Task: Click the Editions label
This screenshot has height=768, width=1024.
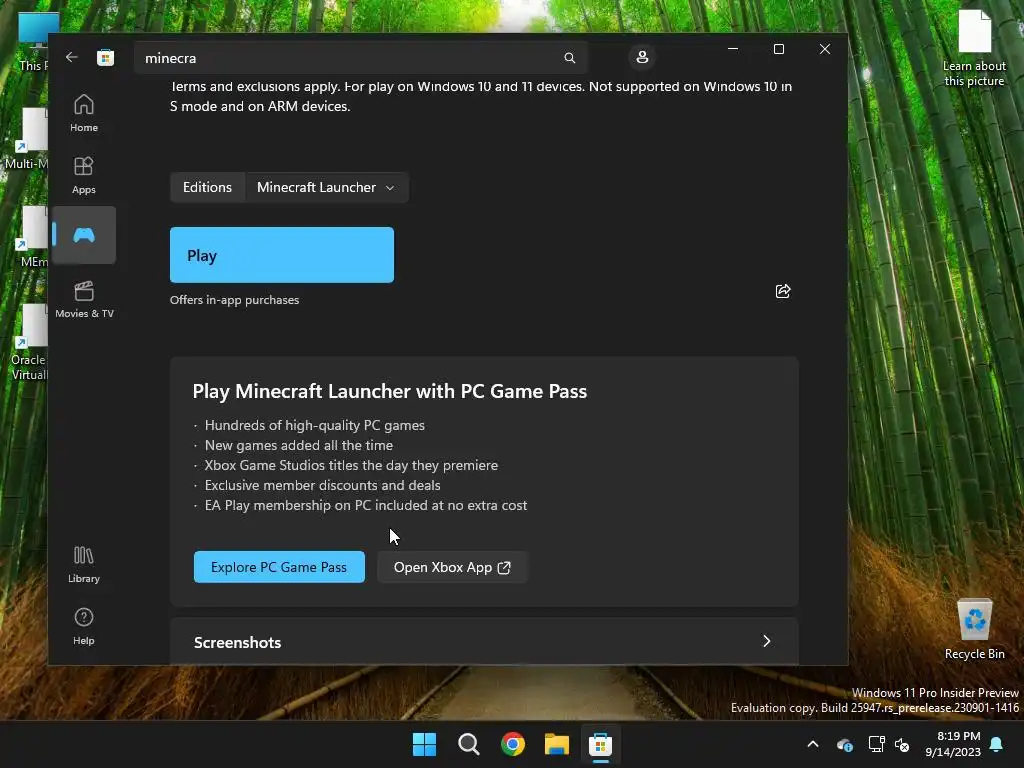Action: (207, 187)
